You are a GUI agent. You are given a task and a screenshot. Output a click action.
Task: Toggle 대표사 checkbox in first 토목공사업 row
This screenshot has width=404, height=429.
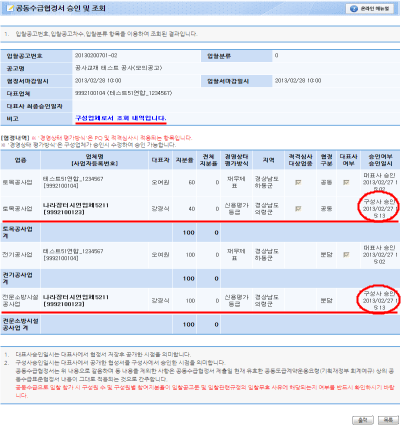(346, 182)
